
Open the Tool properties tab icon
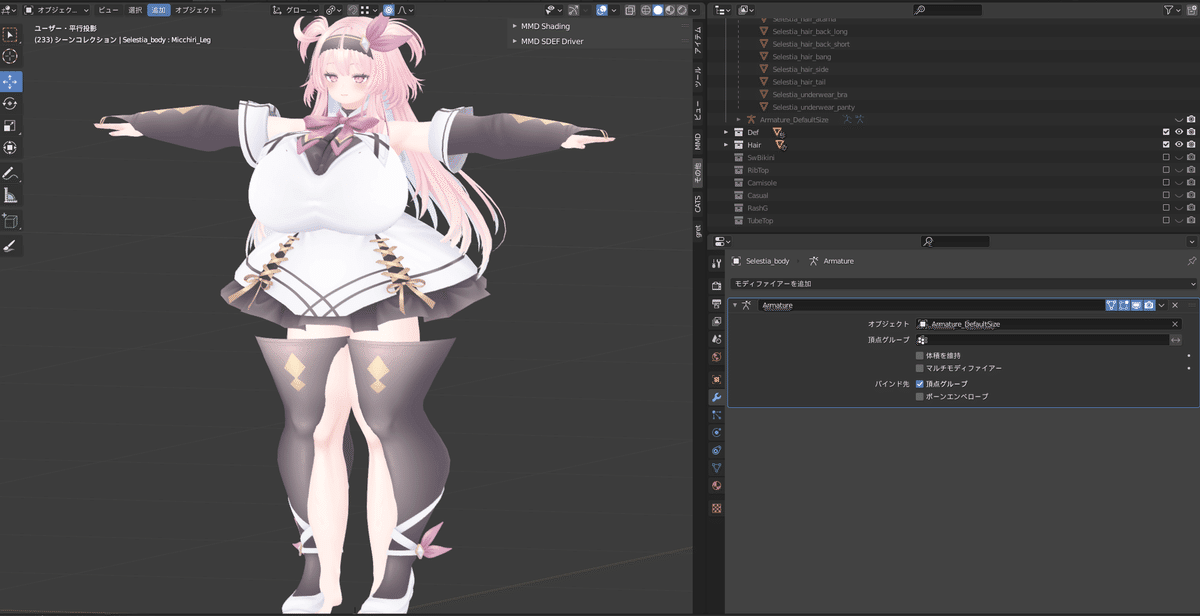tap(716, 264)
